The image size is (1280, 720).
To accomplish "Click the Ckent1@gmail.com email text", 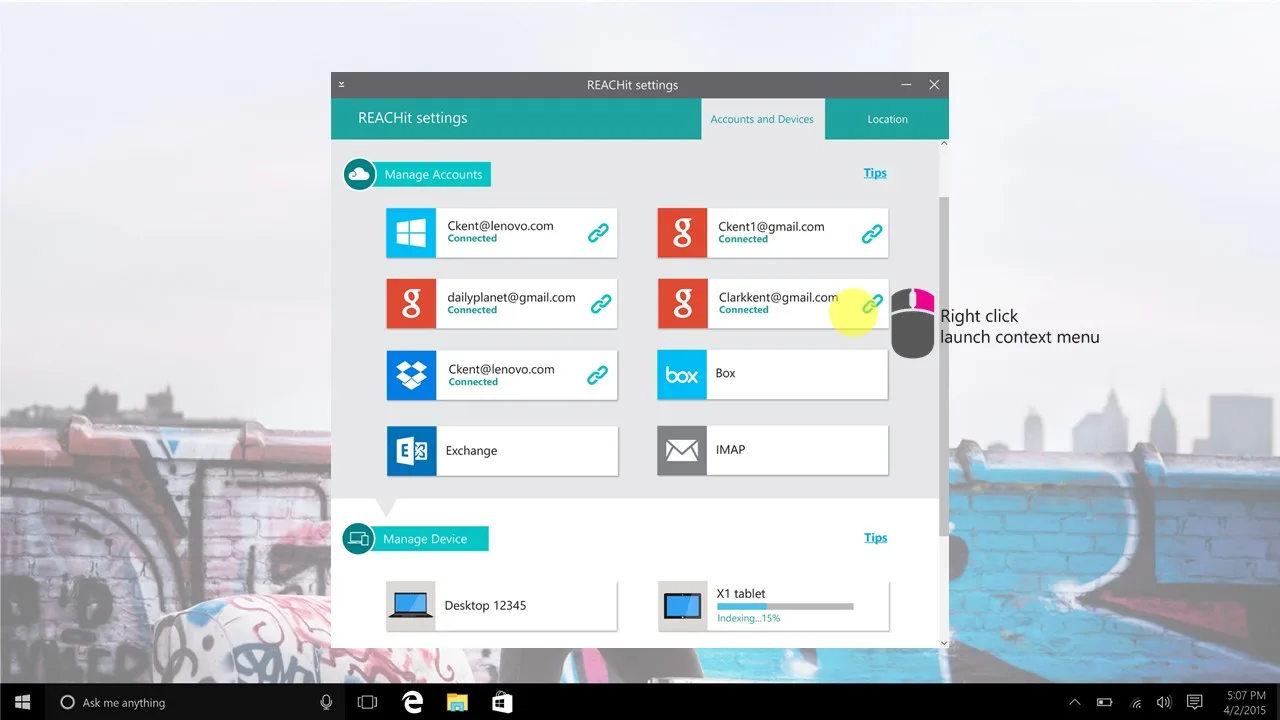I will [x=771, y=227].
